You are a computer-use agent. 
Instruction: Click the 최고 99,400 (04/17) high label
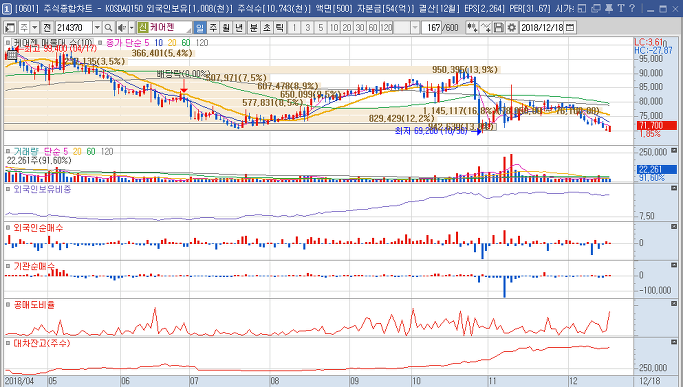click(59, 48)
